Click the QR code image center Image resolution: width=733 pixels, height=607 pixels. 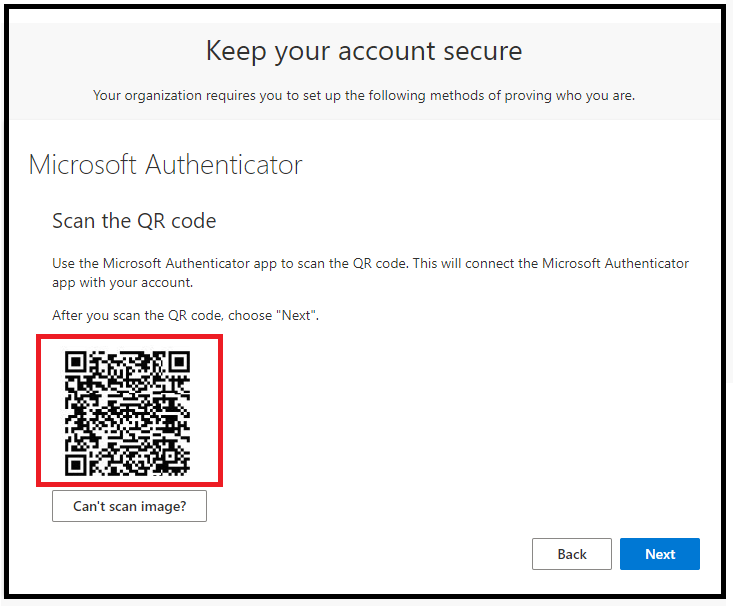[127, 413]
